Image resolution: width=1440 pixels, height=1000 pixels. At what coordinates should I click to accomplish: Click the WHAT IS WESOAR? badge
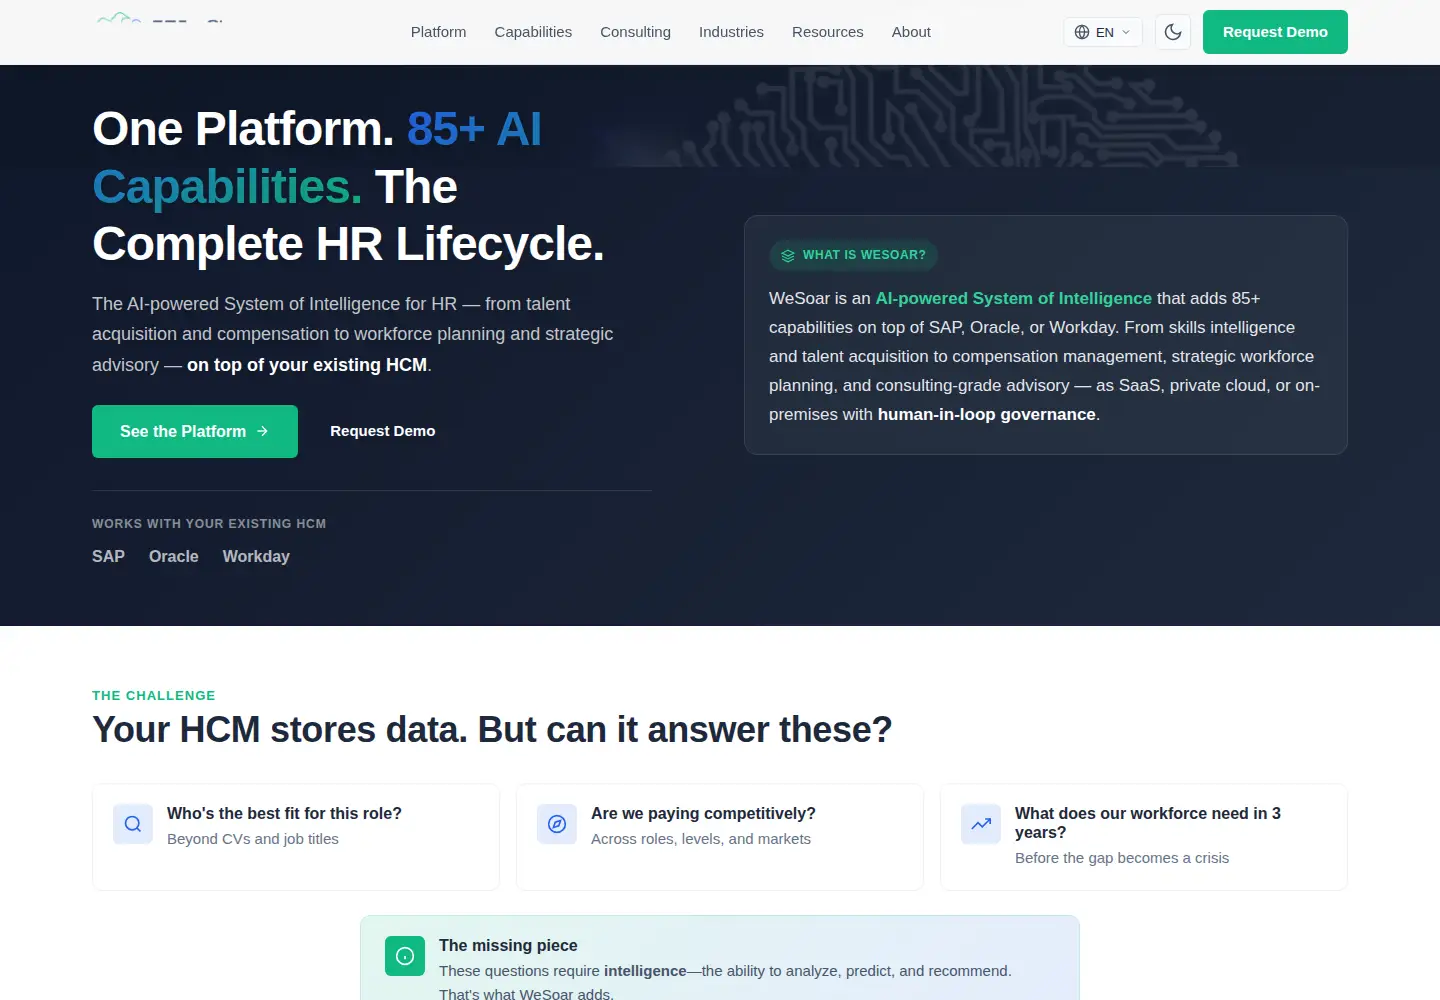pos(853,255)
